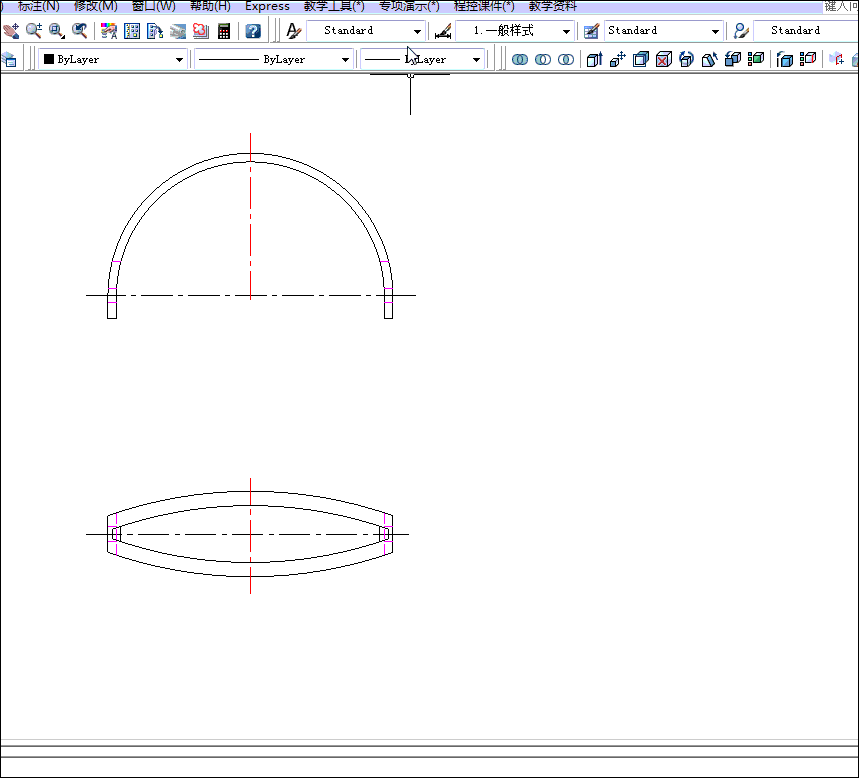859x778 pixels.
Task: Open the Table Style manager icon
Action: click(x=591, y=31)
